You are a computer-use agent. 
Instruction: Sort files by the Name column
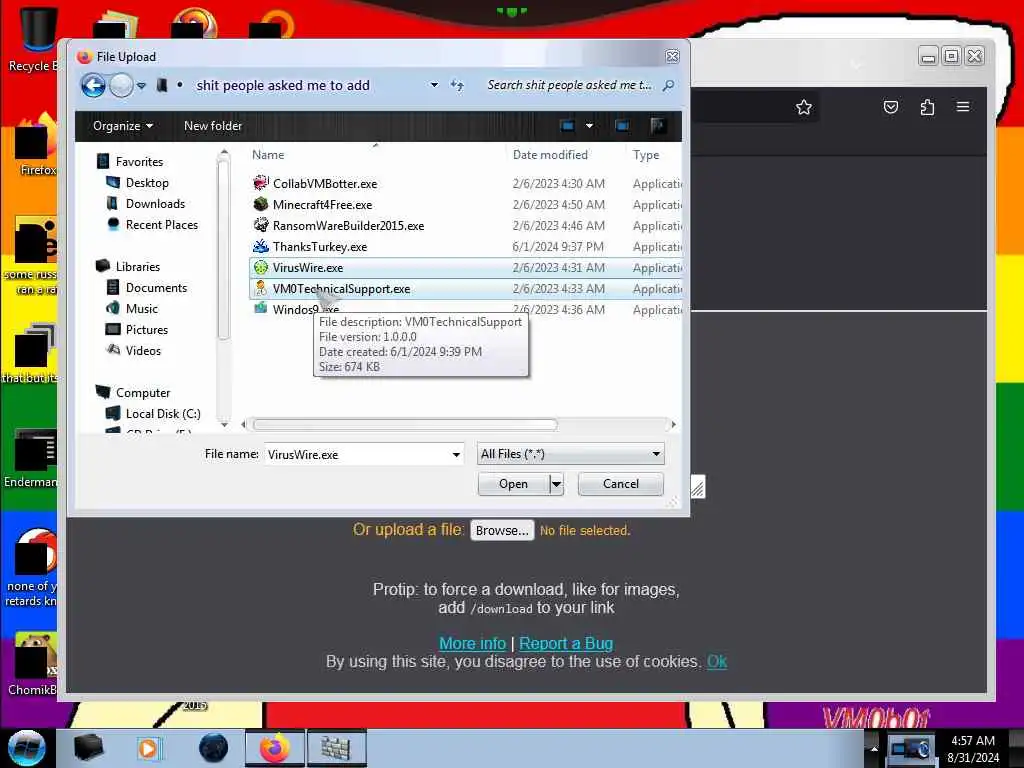tap(268, 155)
